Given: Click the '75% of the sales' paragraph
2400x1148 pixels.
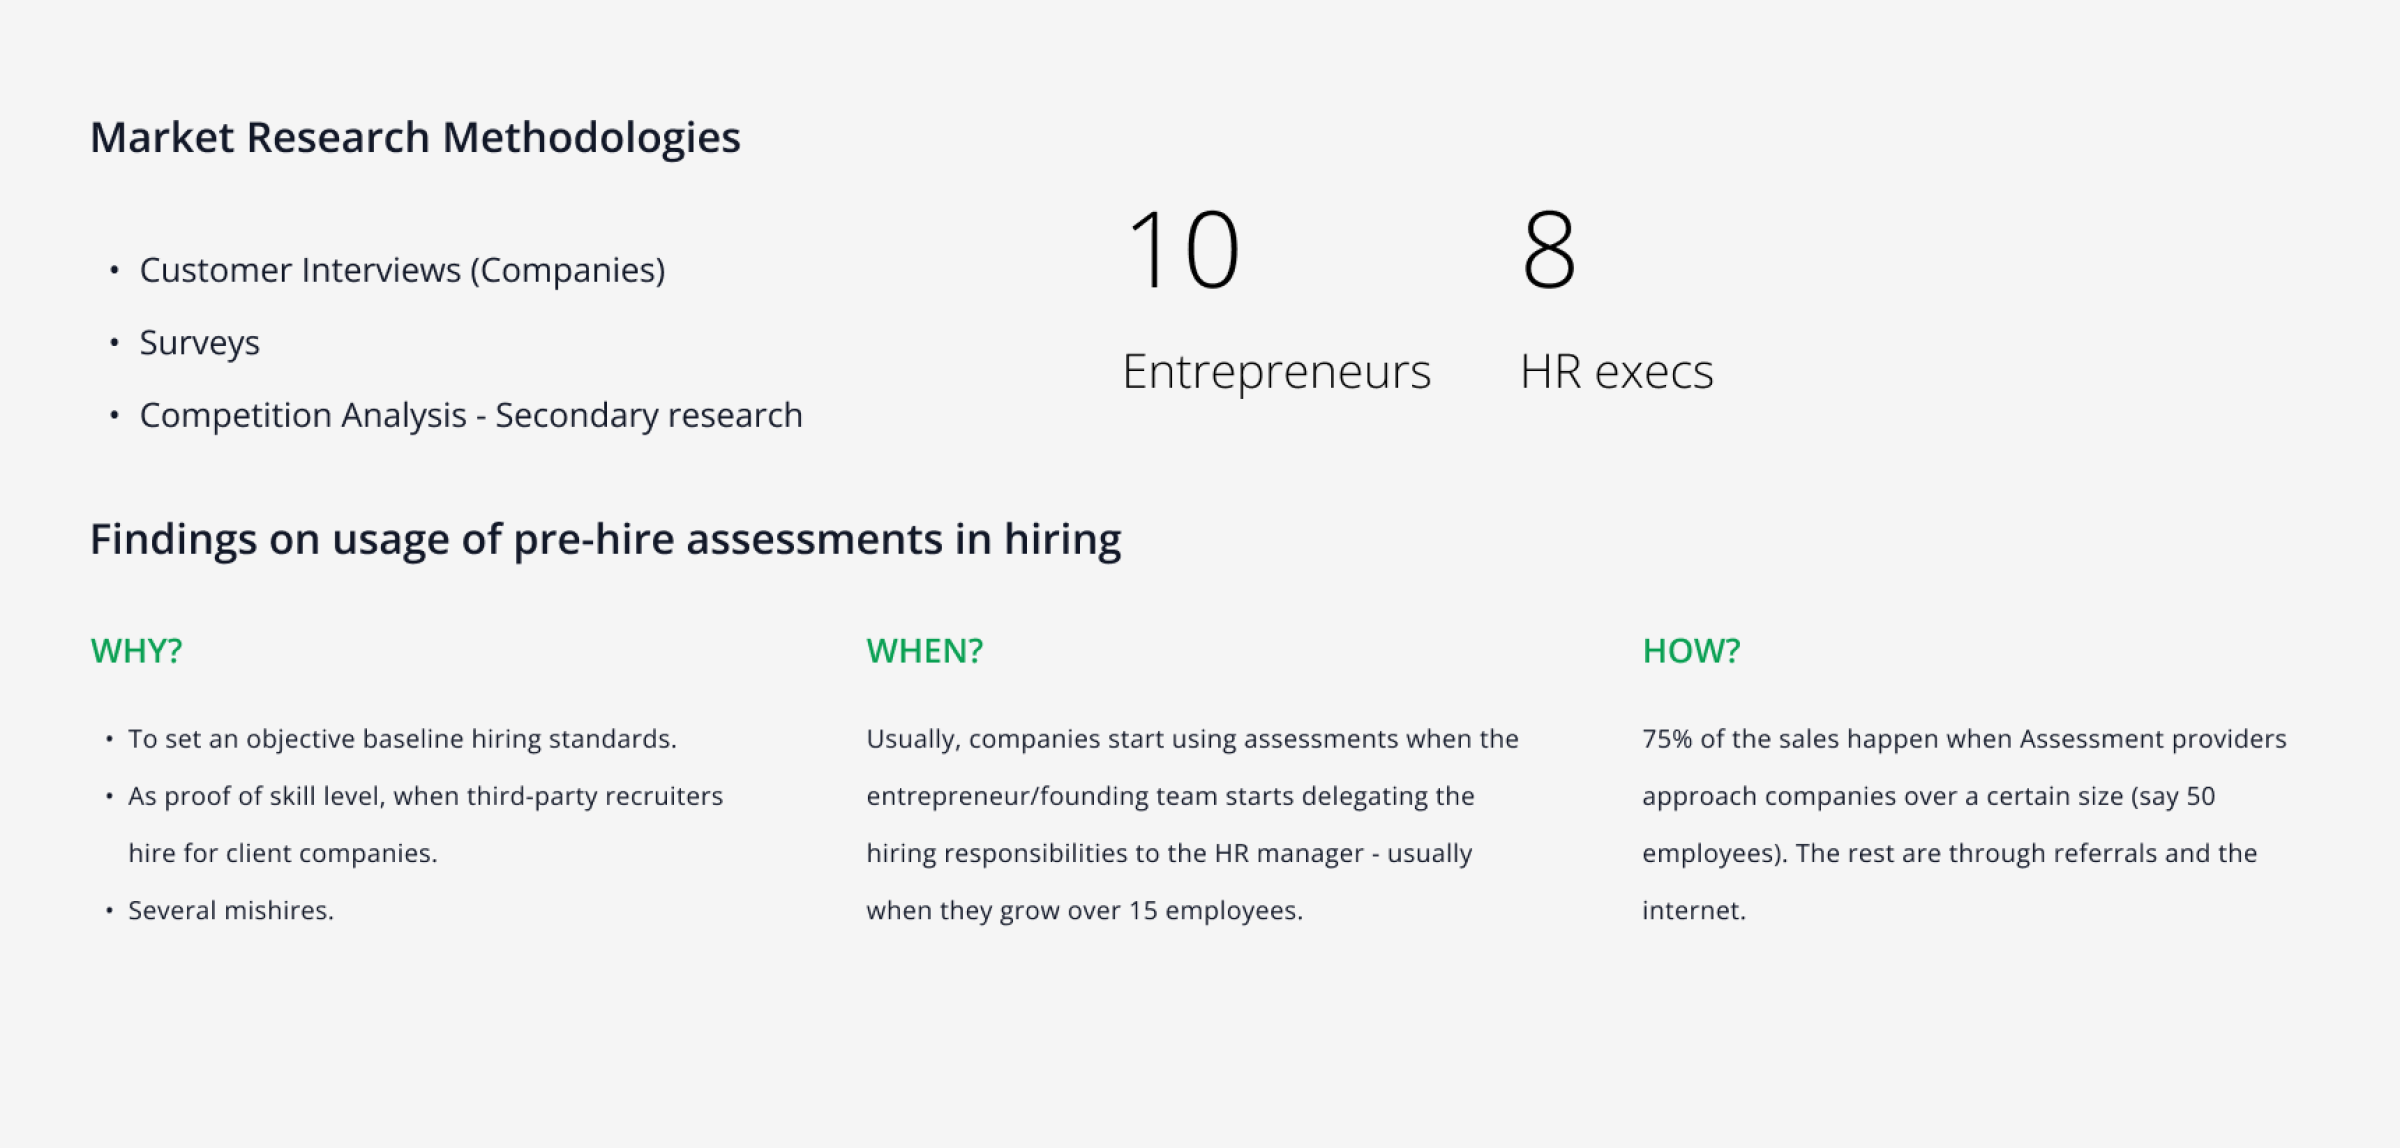Looking at the screenshot, I should (1964, 739).
